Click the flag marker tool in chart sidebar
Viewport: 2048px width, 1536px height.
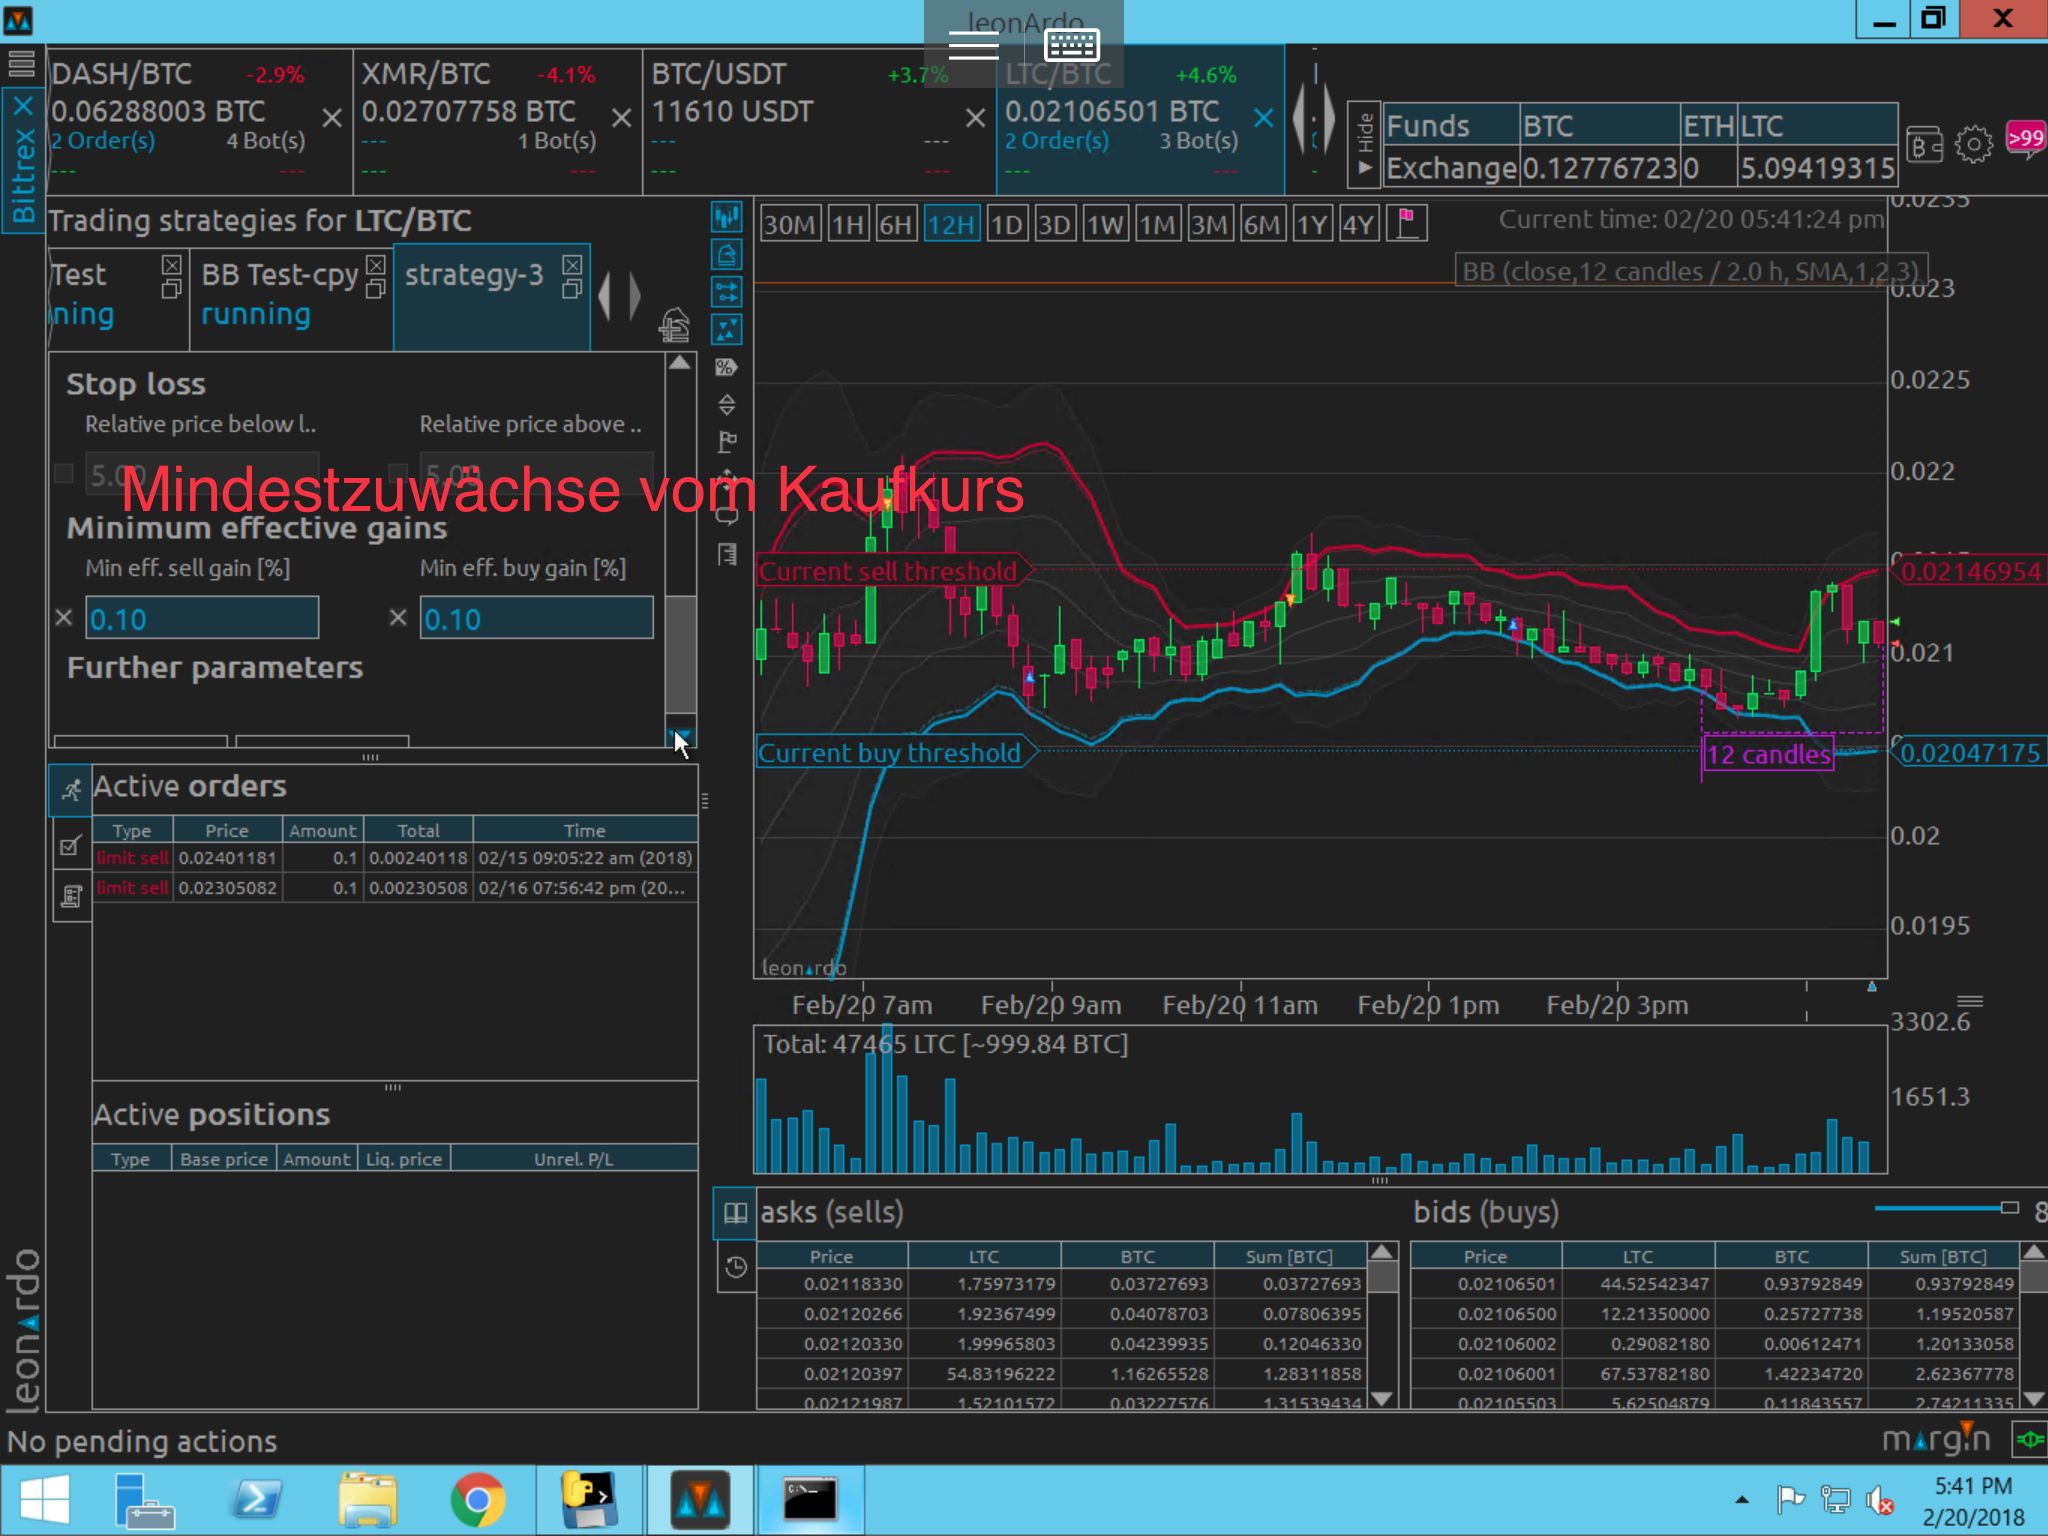click(727, 441)
